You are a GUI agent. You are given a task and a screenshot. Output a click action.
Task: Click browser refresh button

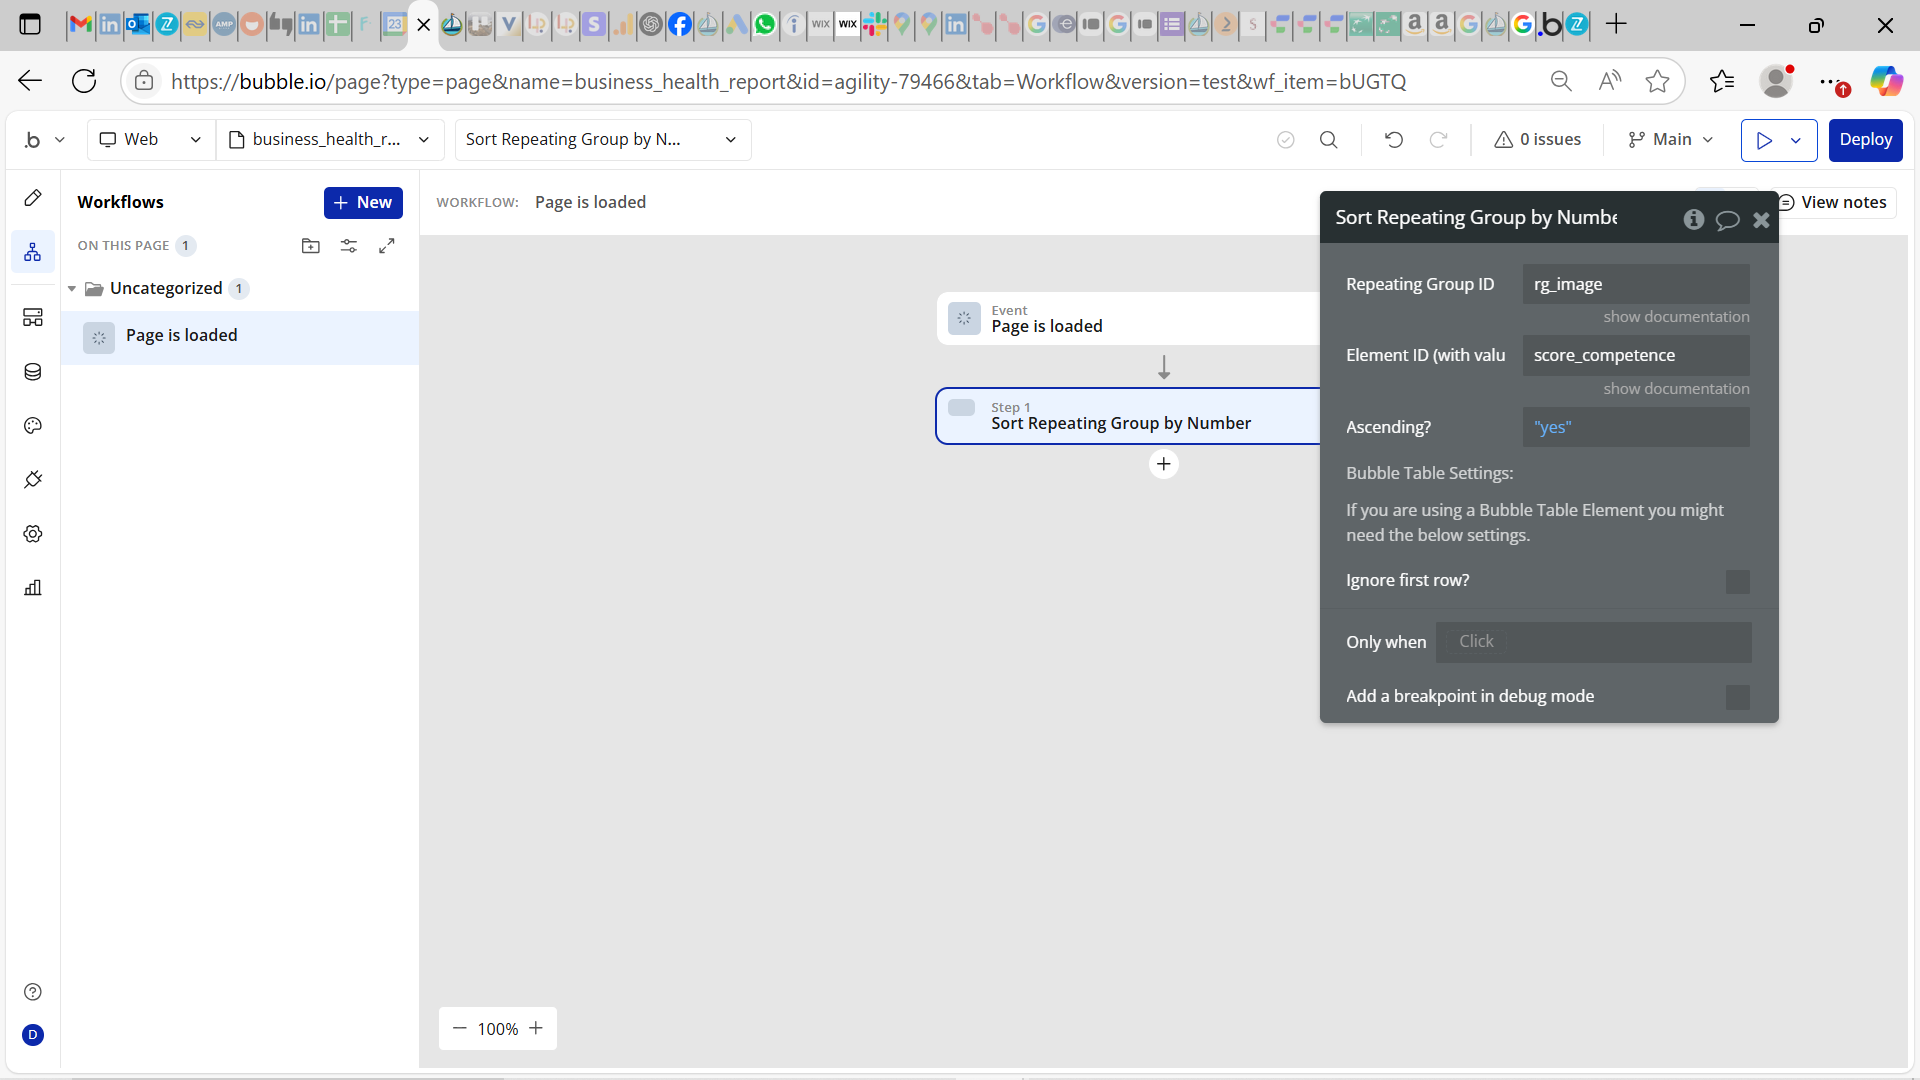click(84, 81)
